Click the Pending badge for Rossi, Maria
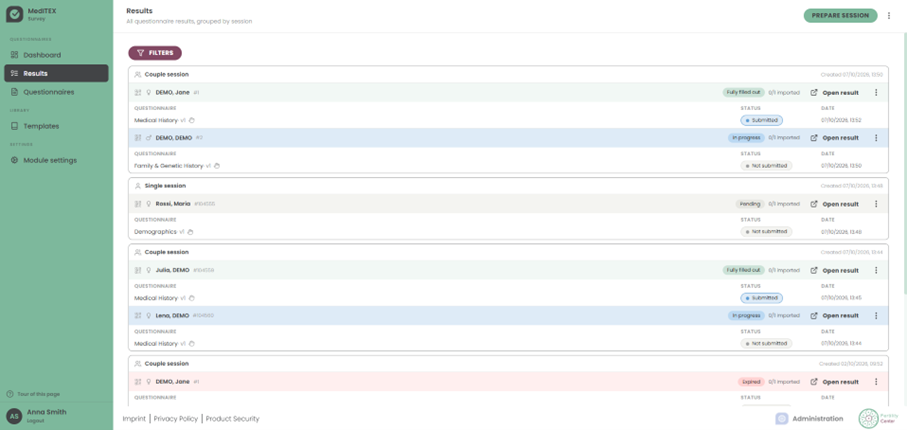The width and height of the screenshot is (907, 430). tap(750, 204)
